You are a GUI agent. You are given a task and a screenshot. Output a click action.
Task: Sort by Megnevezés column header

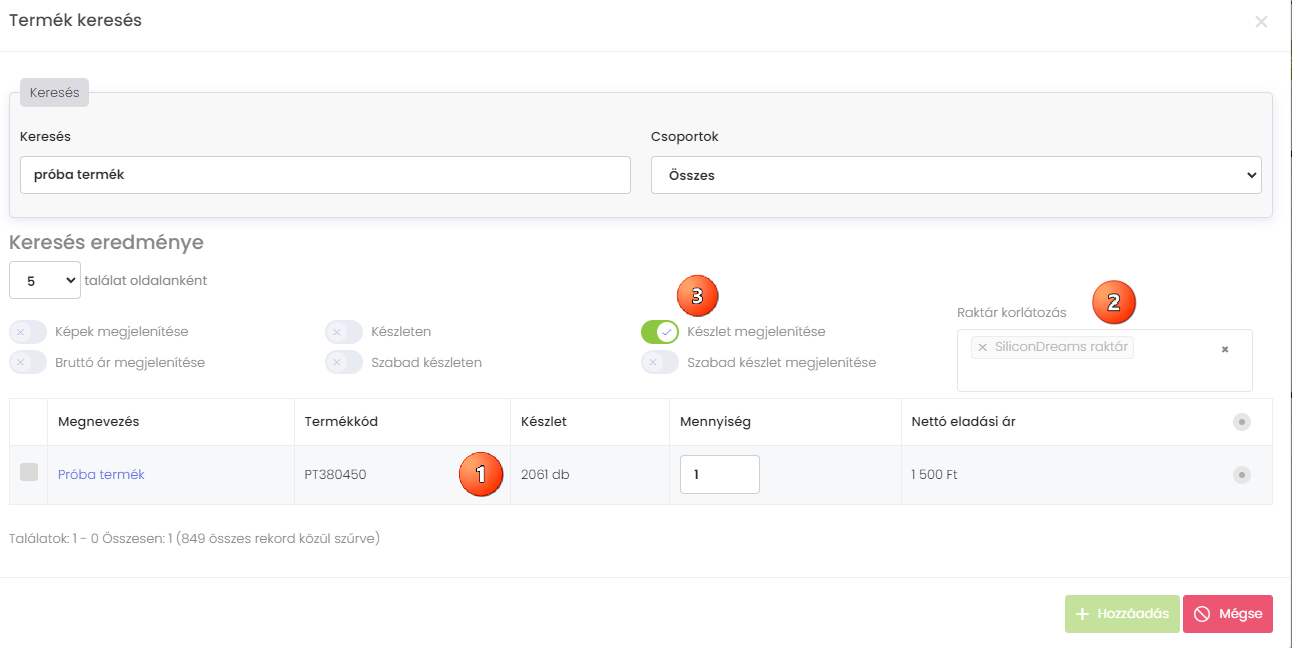(99, 422)
